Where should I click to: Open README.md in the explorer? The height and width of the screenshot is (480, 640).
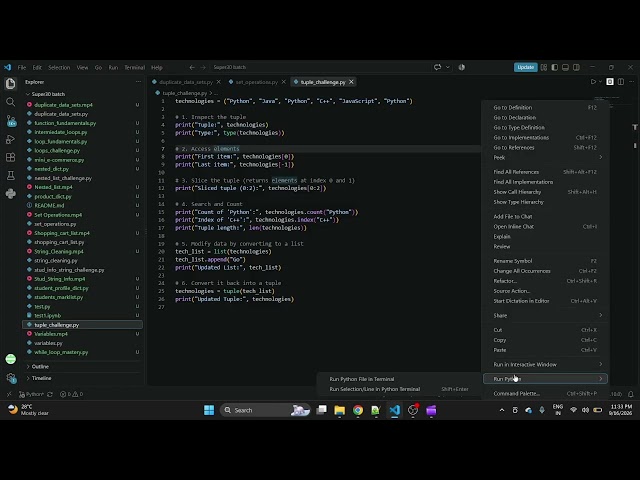tap(82, 205)
